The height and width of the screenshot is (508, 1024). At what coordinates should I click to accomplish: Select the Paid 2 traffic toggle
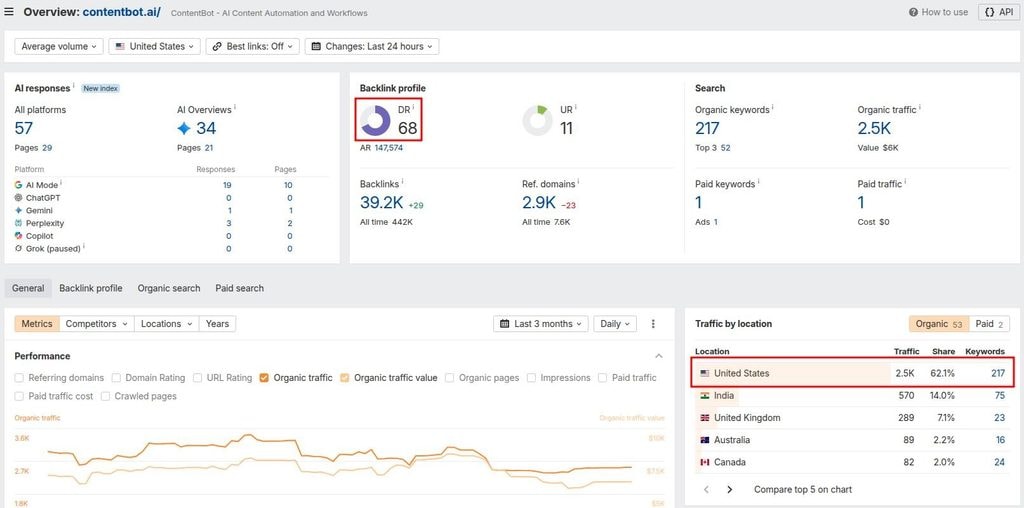pos(989,324)
